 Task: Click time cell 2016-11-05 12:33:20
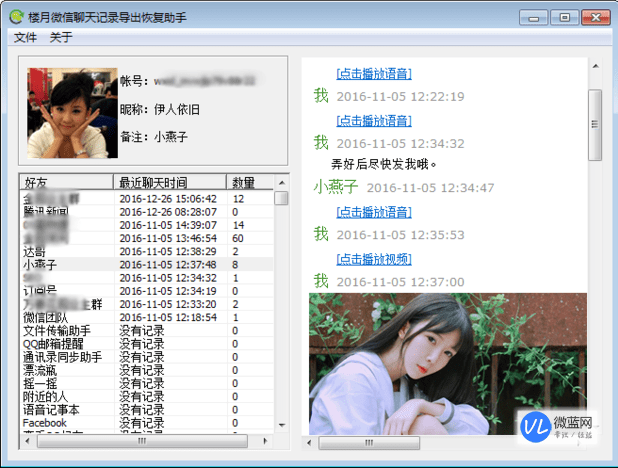168,304
